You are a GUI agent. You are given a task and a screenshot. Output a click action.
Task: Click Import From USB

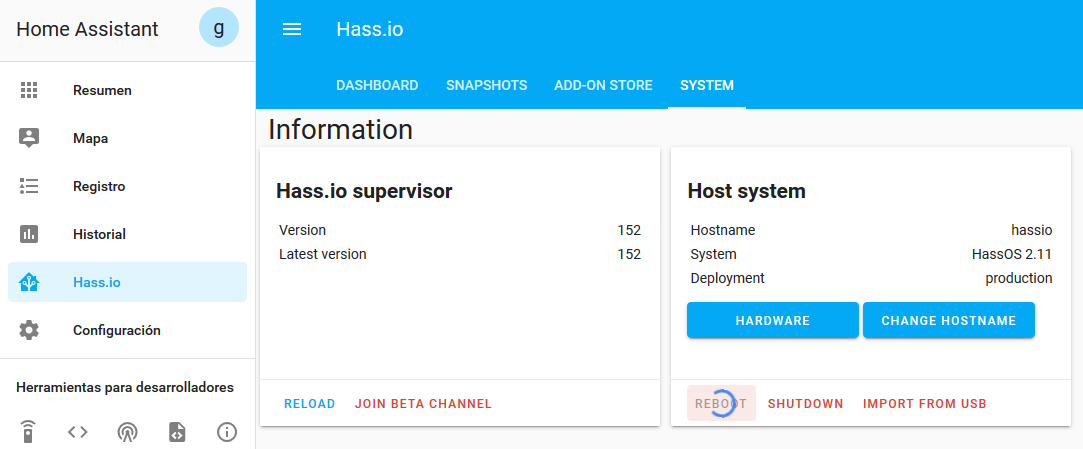coord(924,403)
